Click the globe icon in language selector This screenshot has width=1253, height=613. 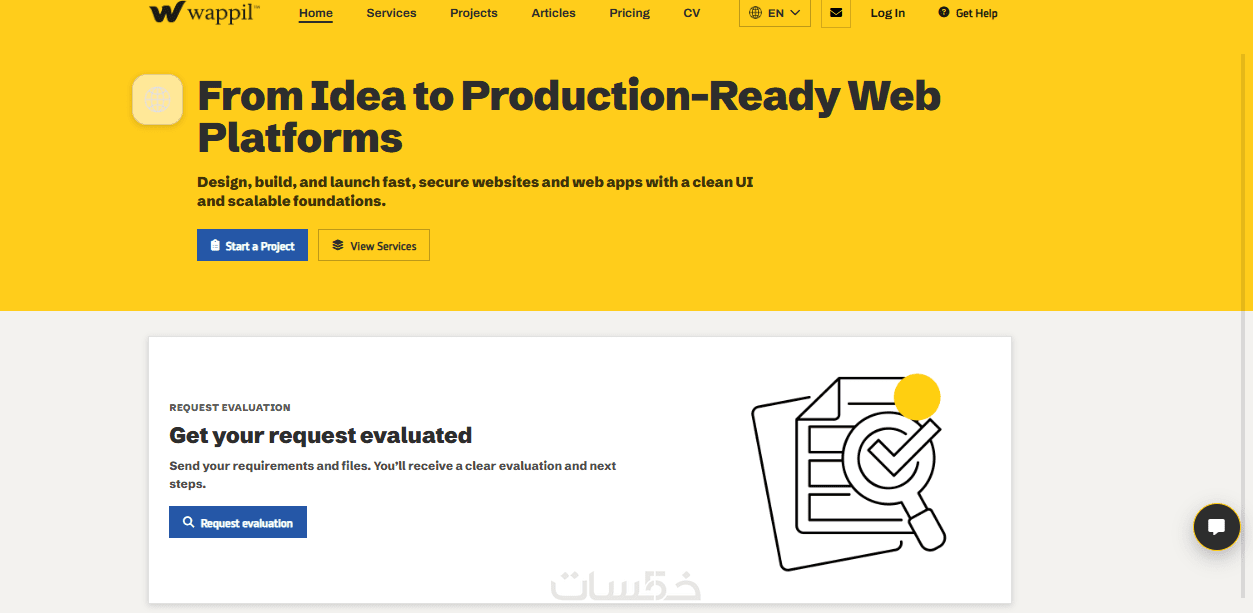pos(755,13)
